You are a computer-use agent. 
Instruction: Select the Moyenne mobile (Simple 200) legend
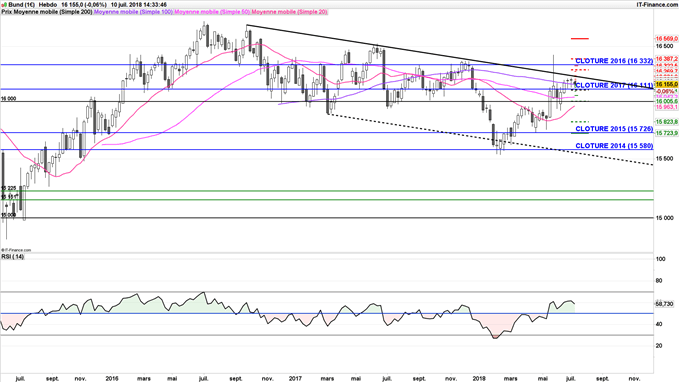pos(52,12)
